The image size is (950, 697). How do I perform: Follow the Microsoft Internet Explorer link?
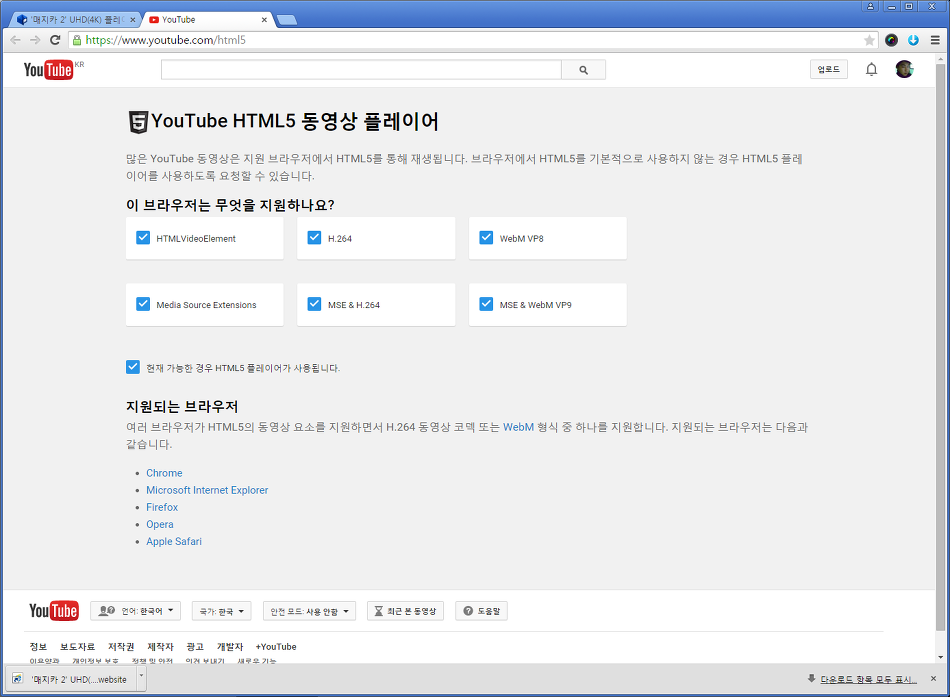click(x=207, y=490)
